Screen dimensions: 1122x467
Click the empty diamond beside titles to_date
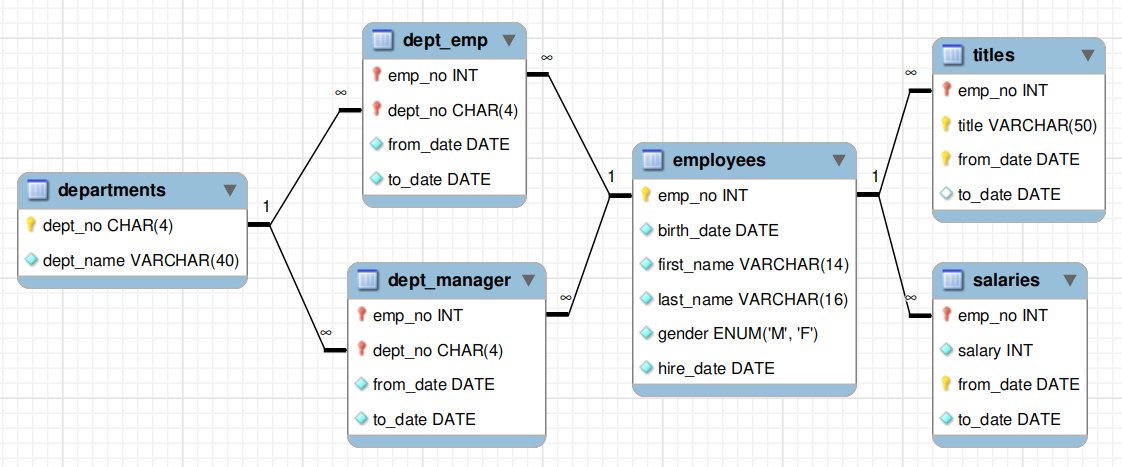[946, 194]
